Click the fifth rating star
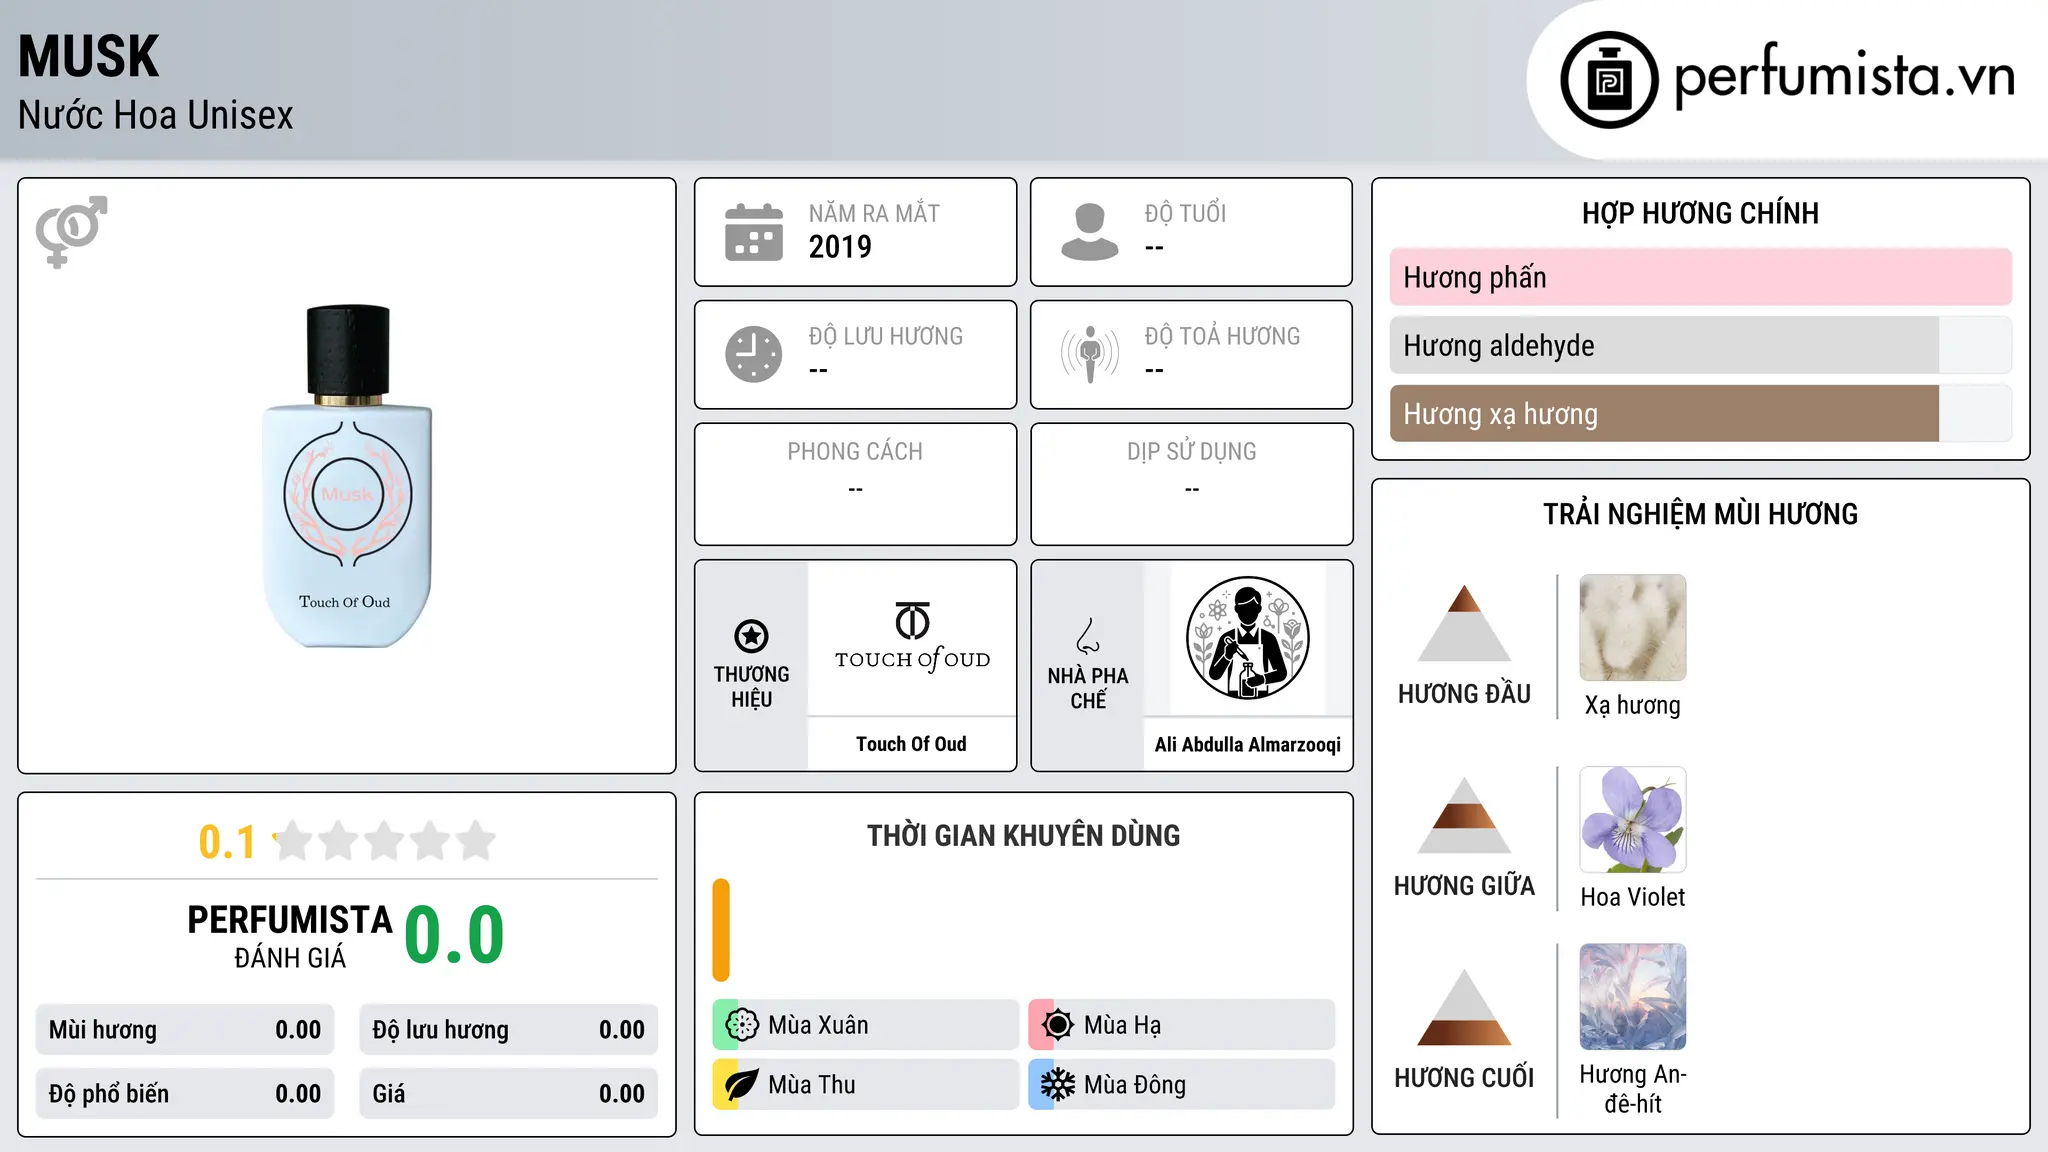The height and width of the screenshot is (1152, 2048). (x=476, y=841)
